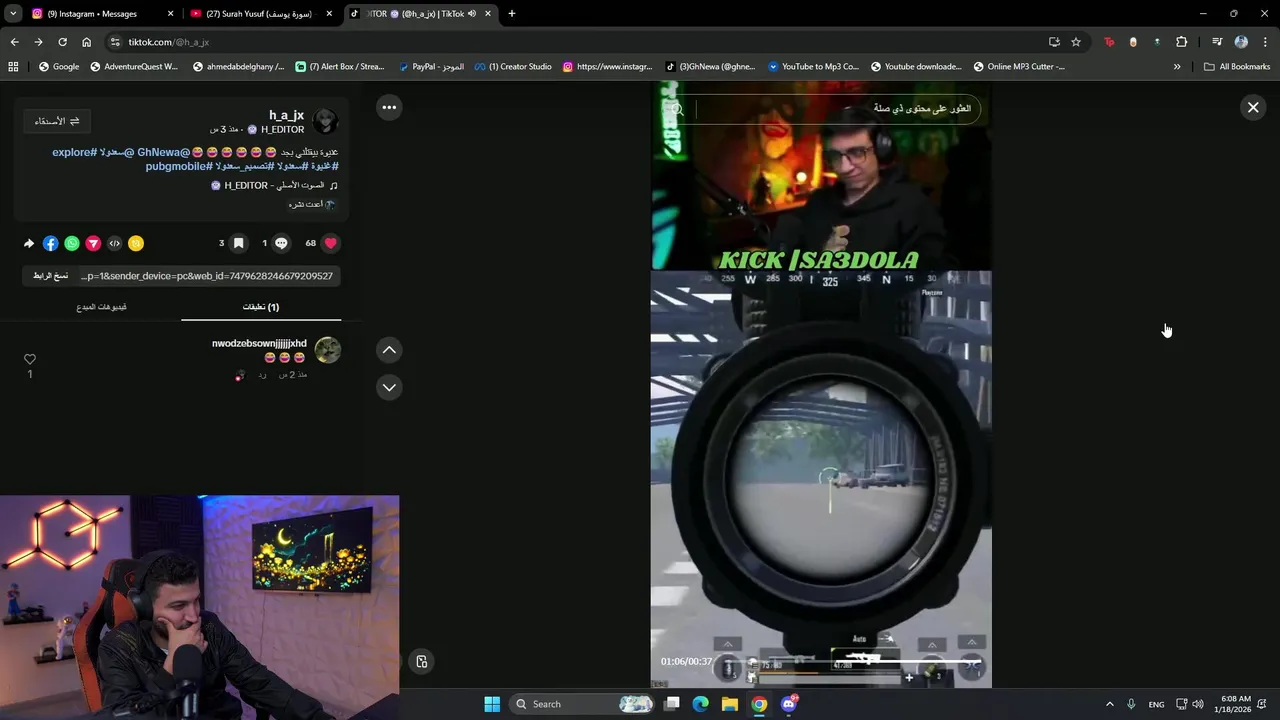This screenshot has height=720, width=1280.
Task: Share to WhatsApp
Action: click(72, 243)
